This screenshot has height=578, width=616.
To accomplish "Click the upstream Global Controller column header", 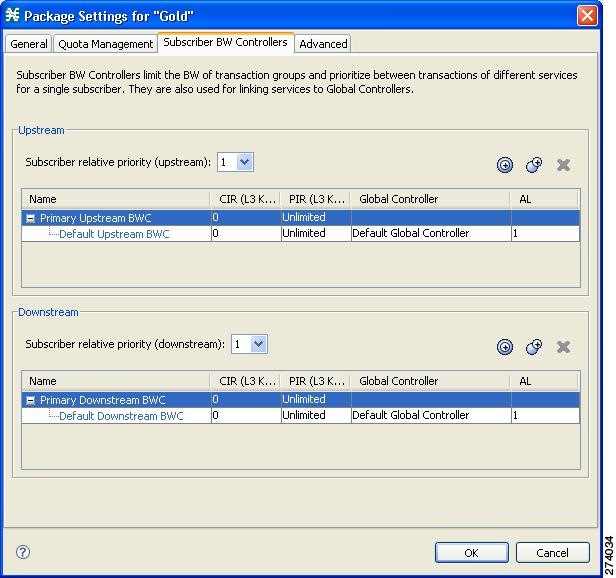I will click(431, 199).
